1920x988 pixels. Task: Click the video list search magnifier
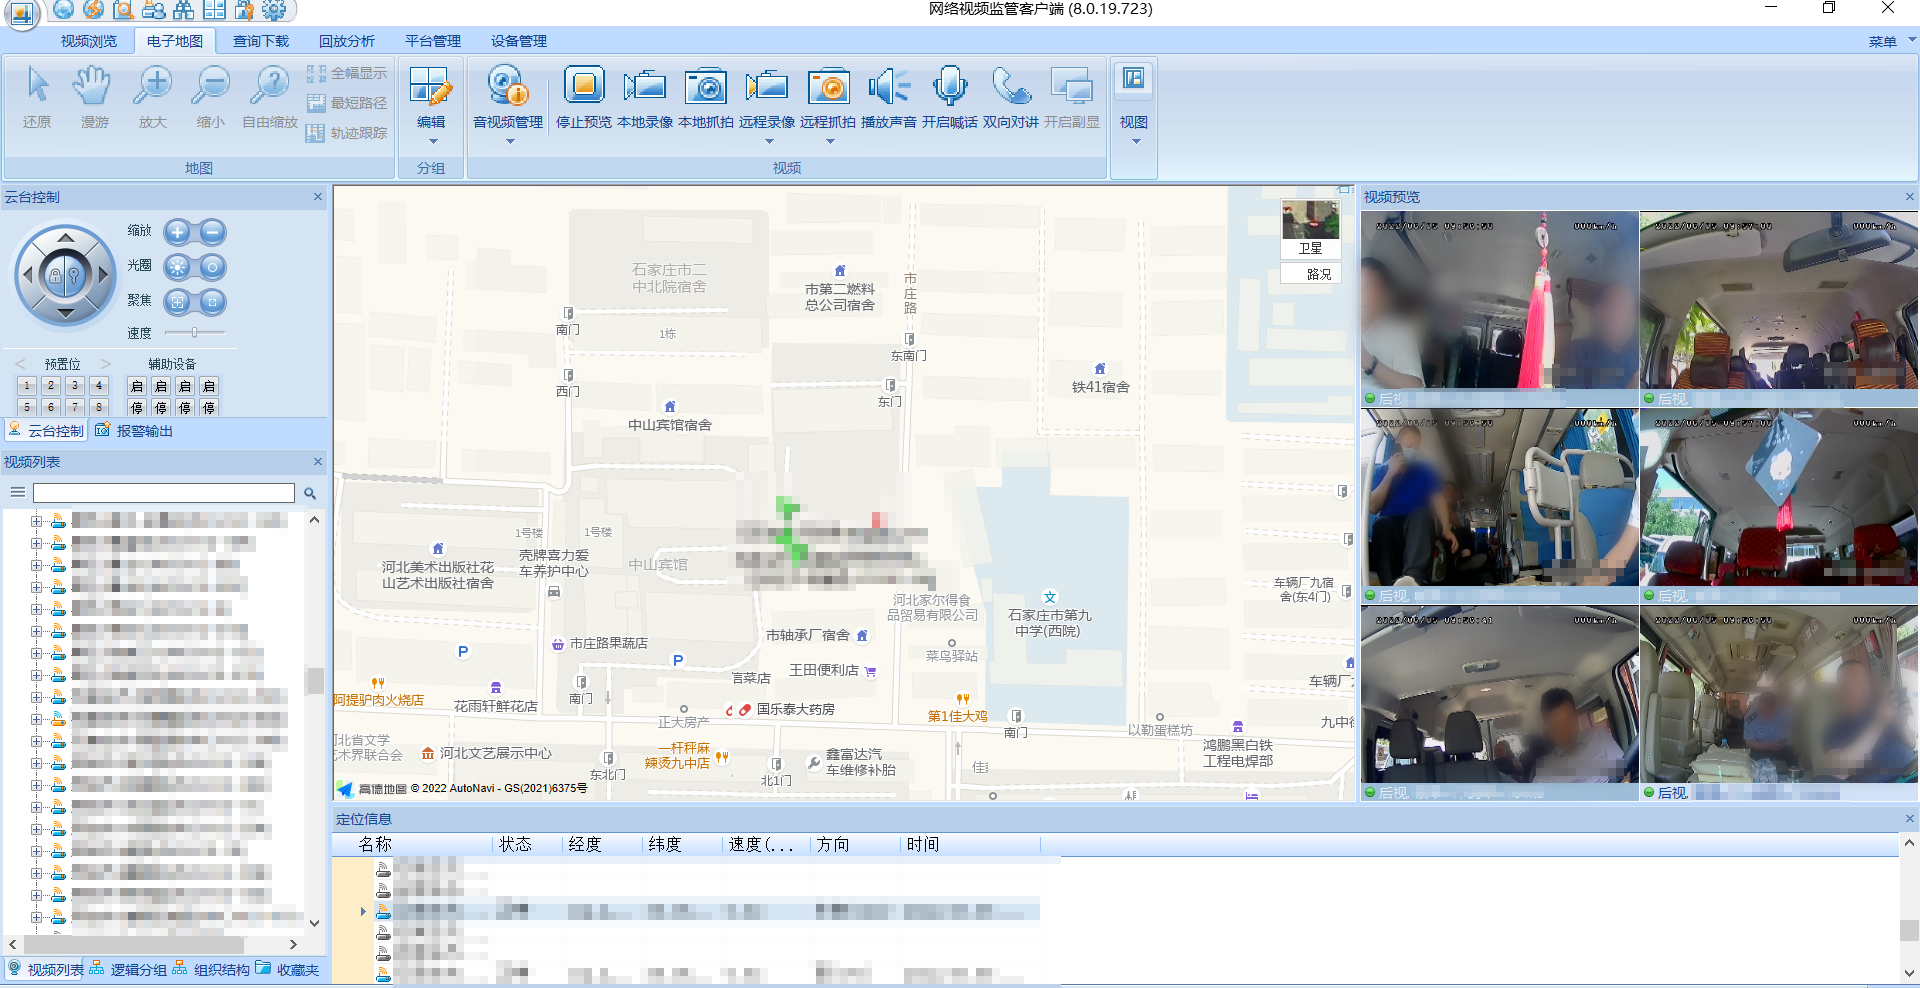[x=310, y=494]
